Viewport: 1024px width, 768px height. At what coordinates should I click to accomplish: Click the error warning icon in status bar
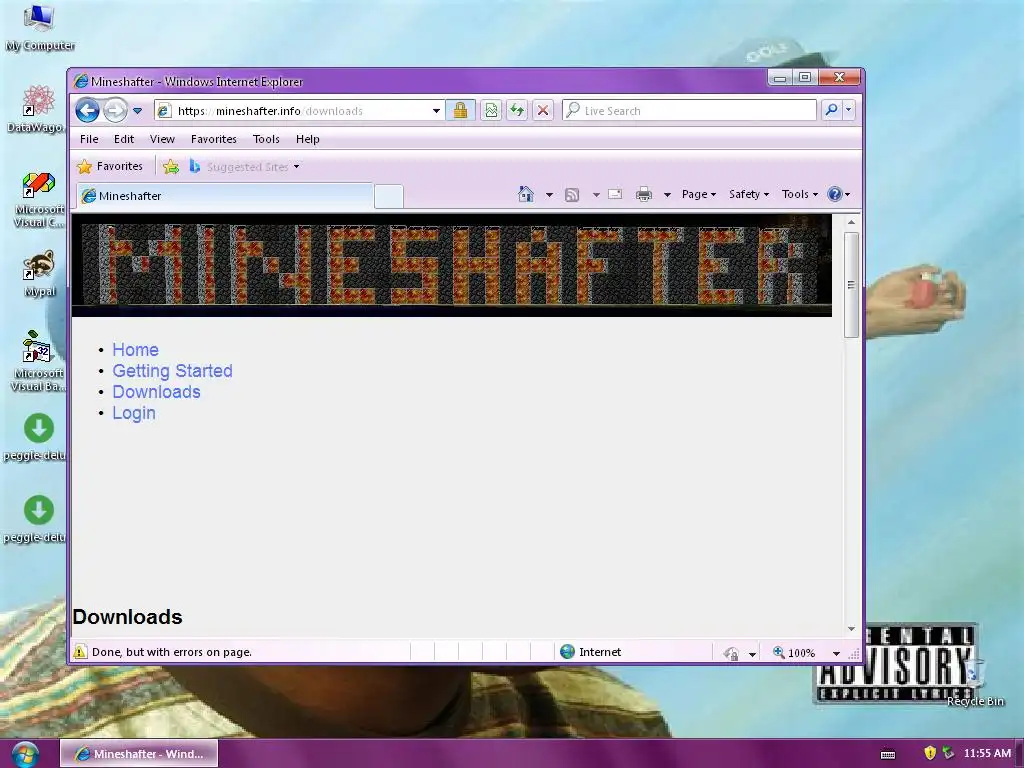pyautogui.click(x=80, y=652)
